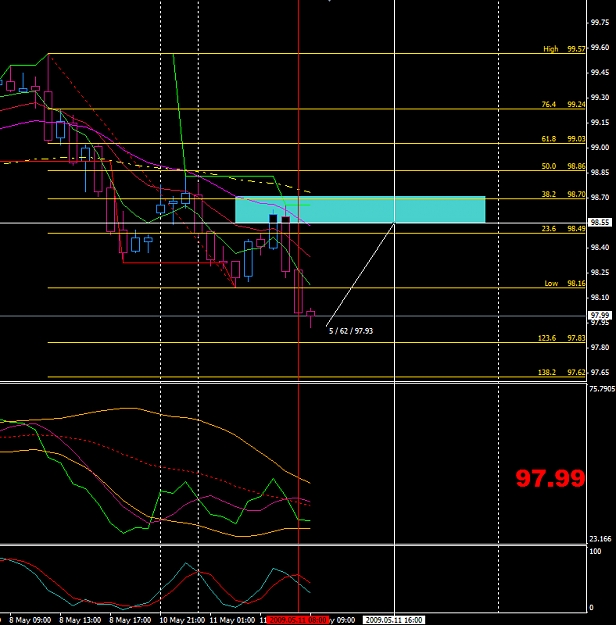Click the "5 / 62 / 97.93" trendline annotation
Viewport: 616px width, 625px height.
pyautogui.click(x=351, y=331)
